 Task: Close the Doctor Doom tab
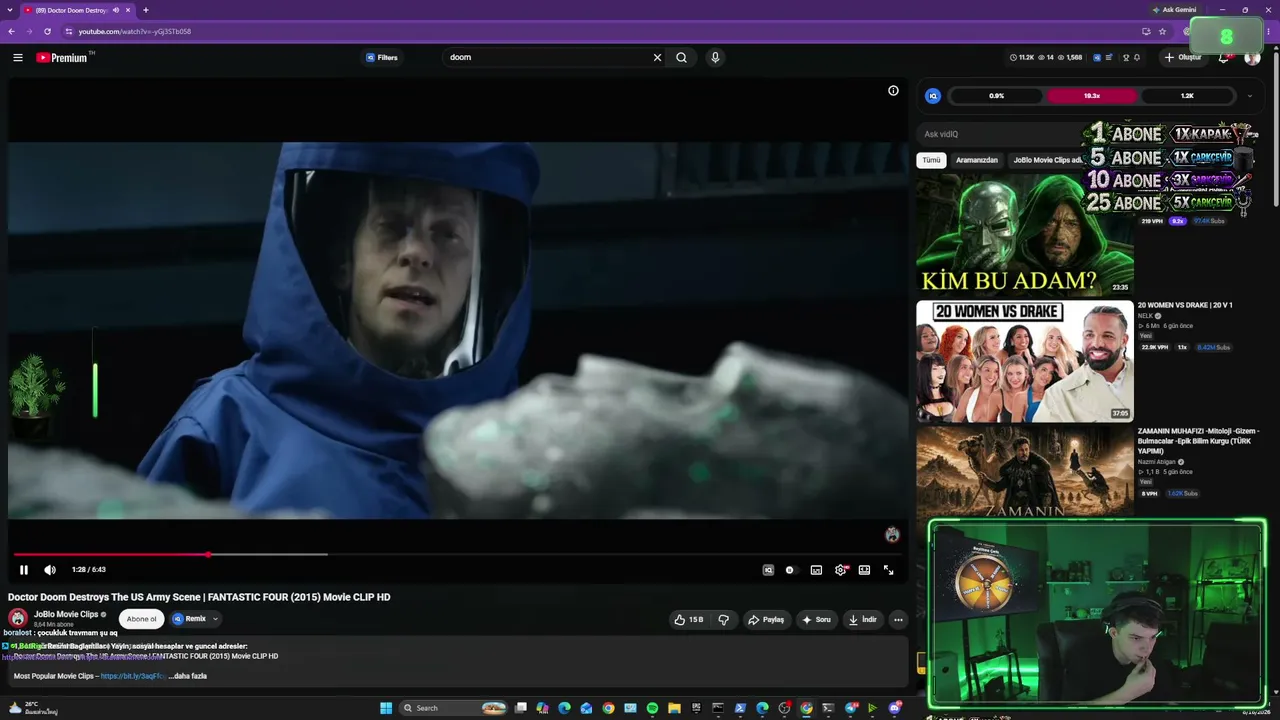(x=128, y=10)
